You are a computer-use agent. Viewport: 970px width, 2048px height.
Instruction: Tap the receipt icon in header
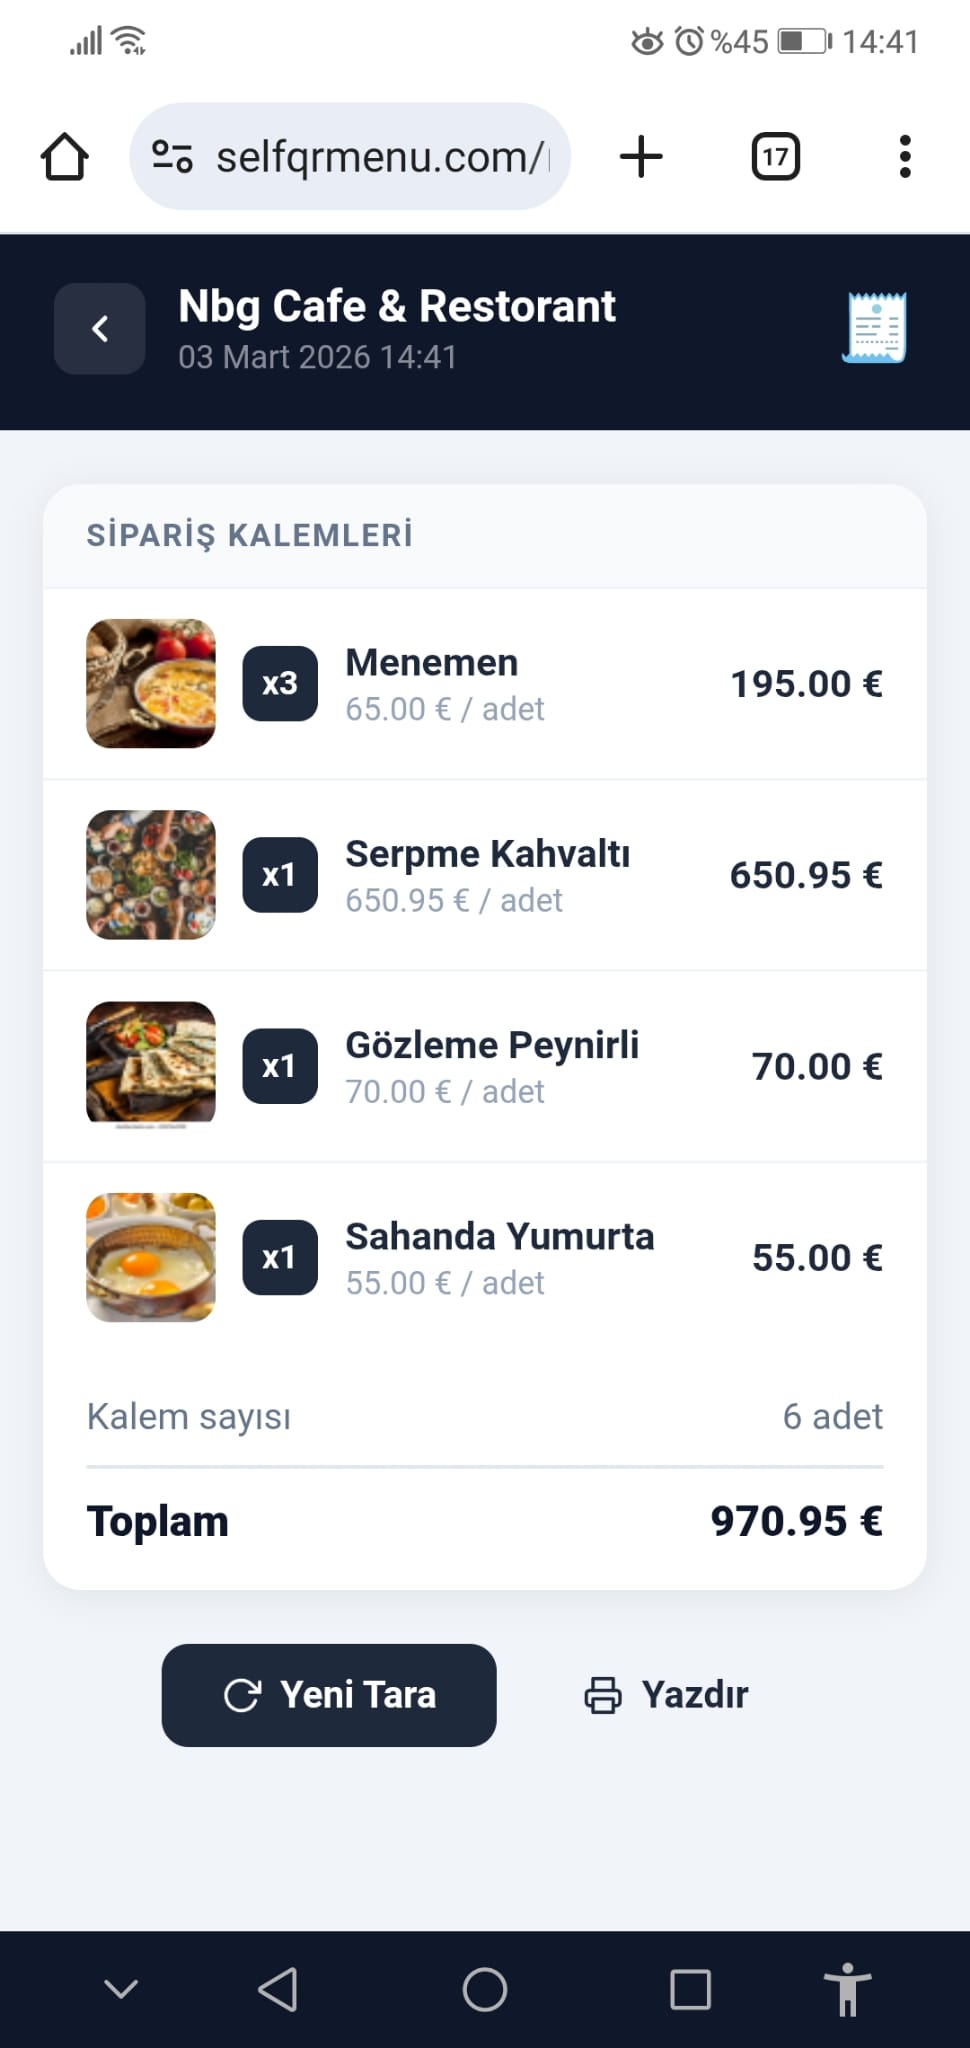(x=876, y=328)
